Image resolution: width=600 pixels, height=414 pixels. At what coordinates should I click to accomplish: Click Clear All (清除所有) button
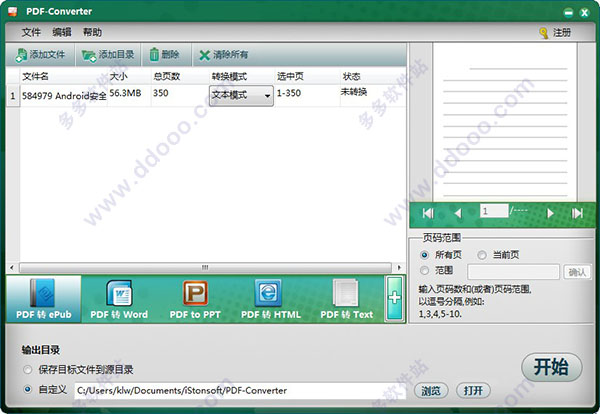223,55
